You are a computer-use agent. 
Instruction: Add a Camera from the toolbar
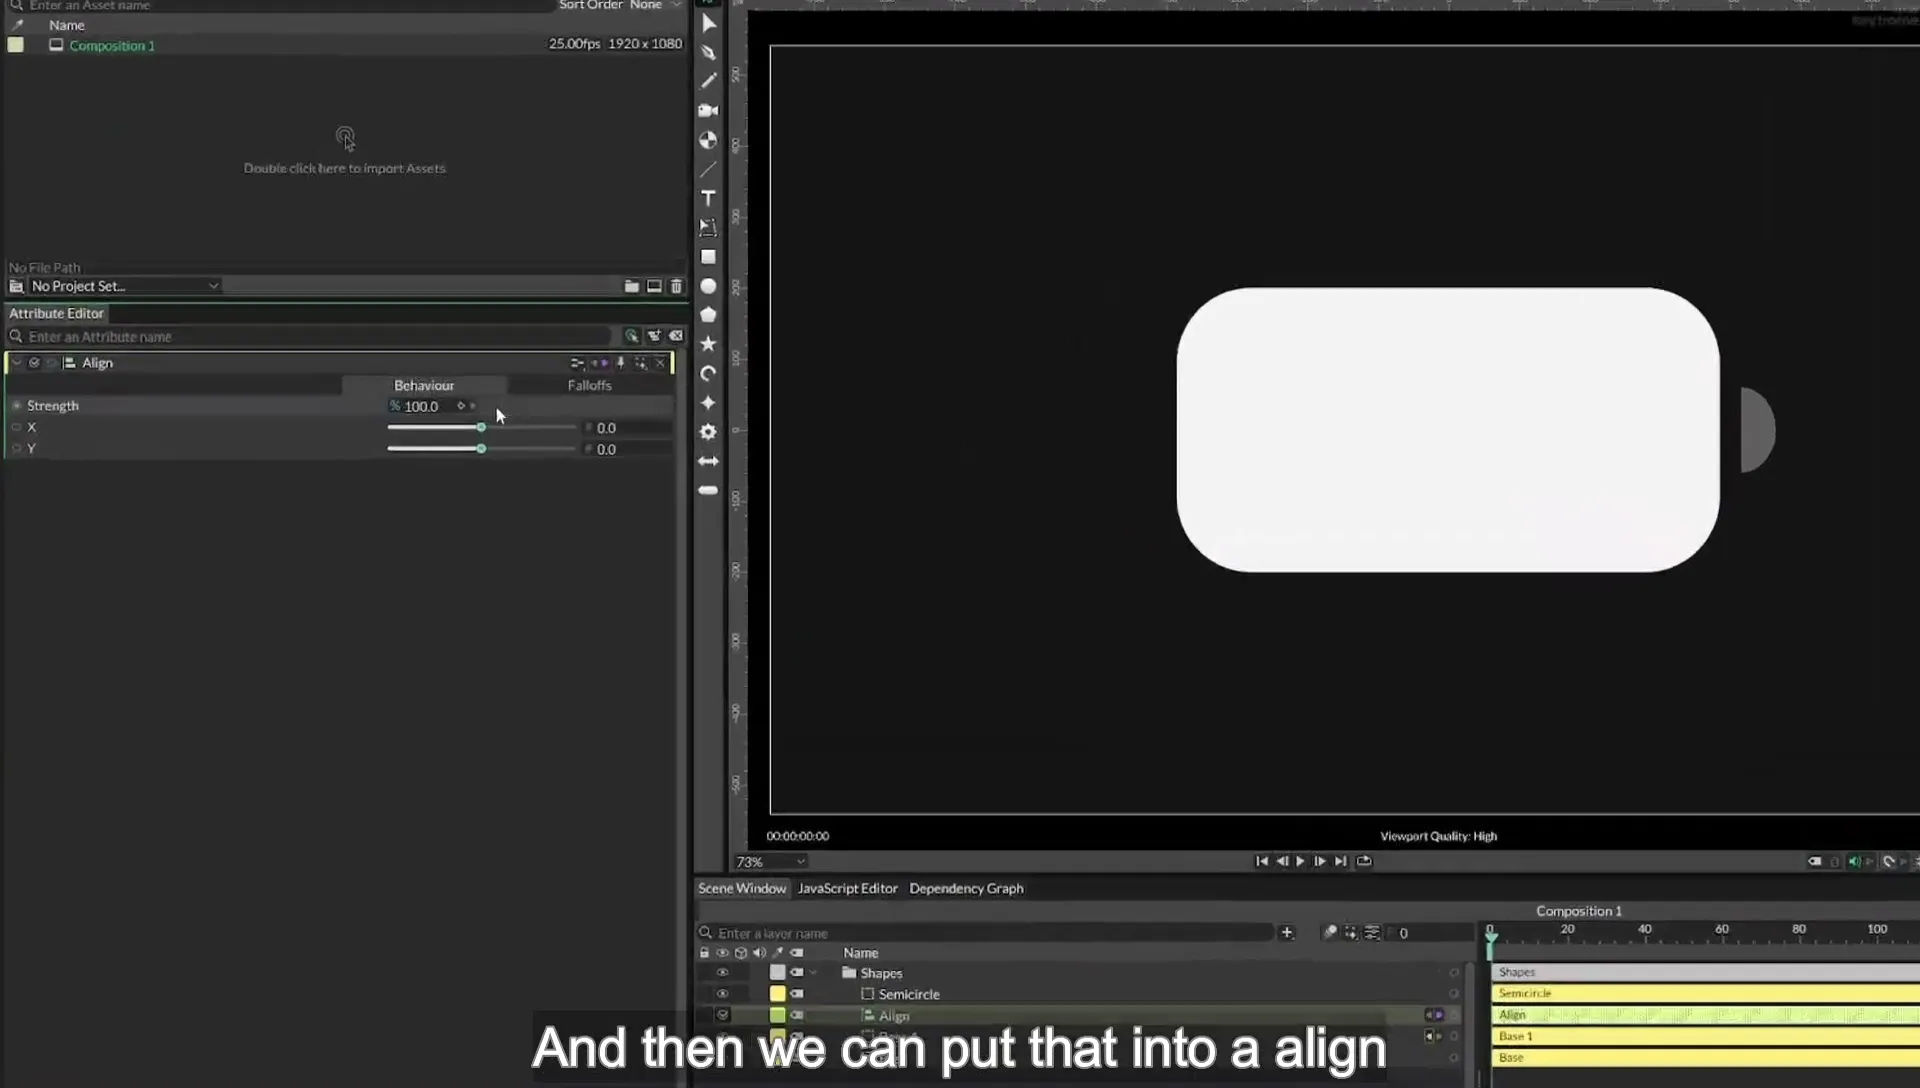(709, 110)
